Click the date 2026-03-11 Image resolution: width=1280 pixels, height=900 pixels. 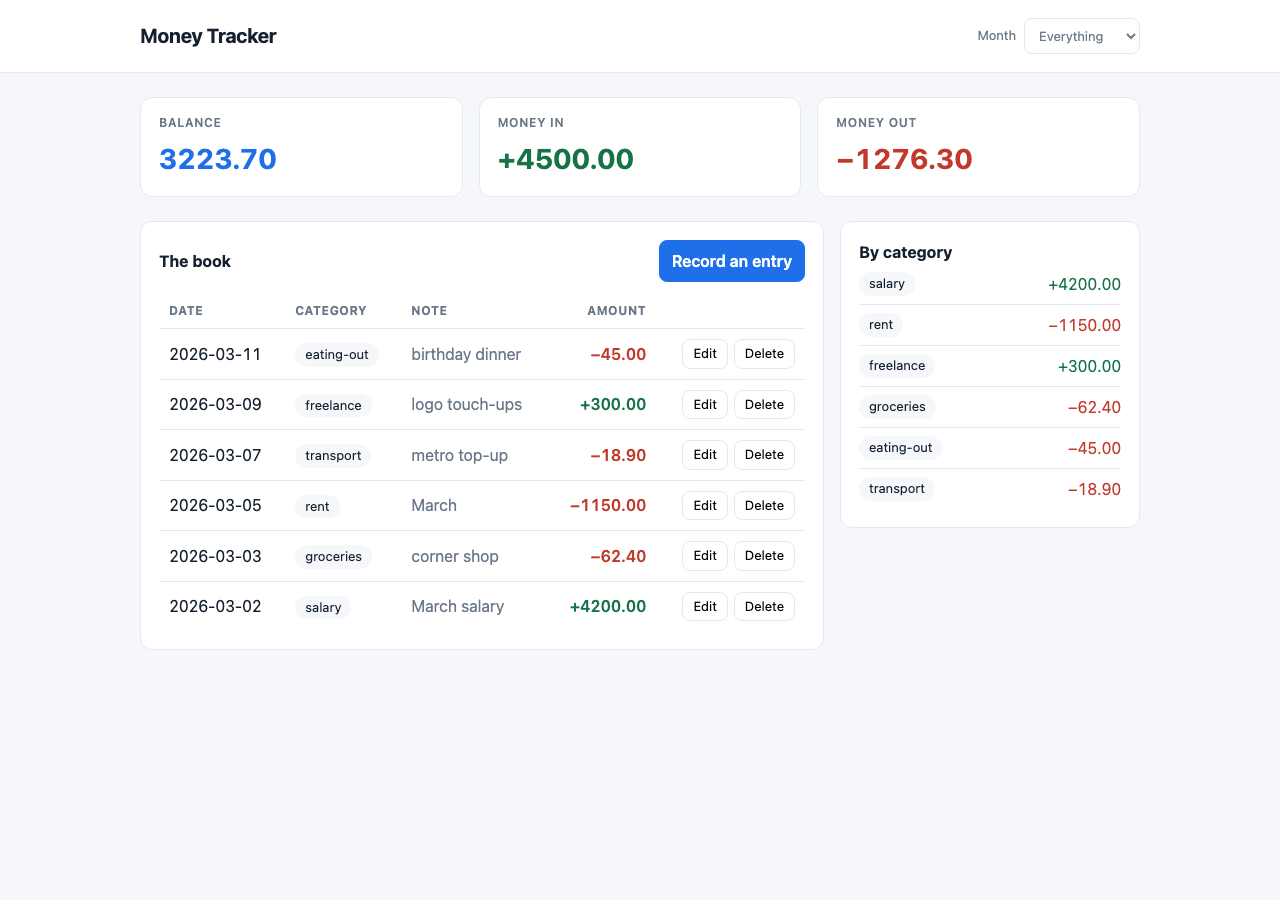pos(215,354)
